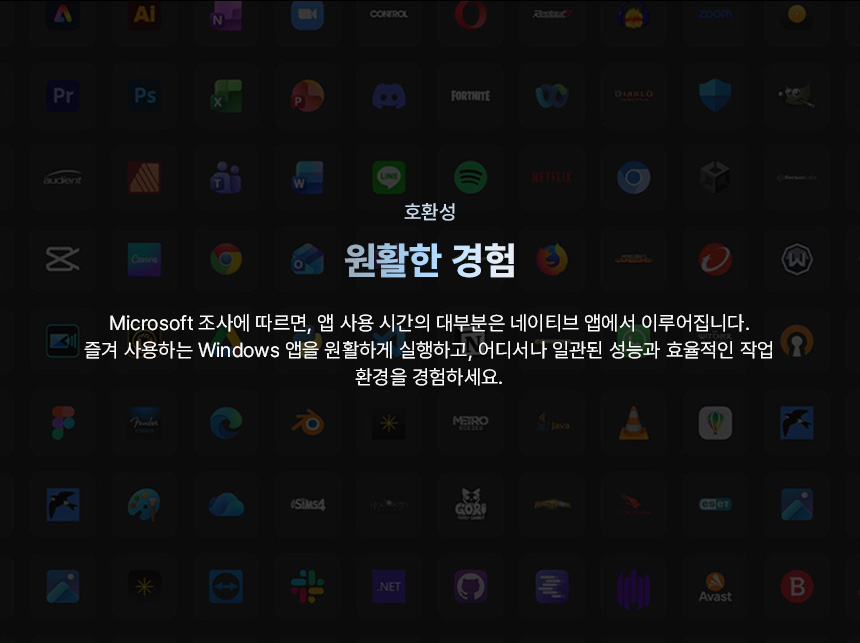Select the TeamViewer arrows icon
Image resolution: width=860 pixels, height=643 pixels.
(x=226, y=586)
